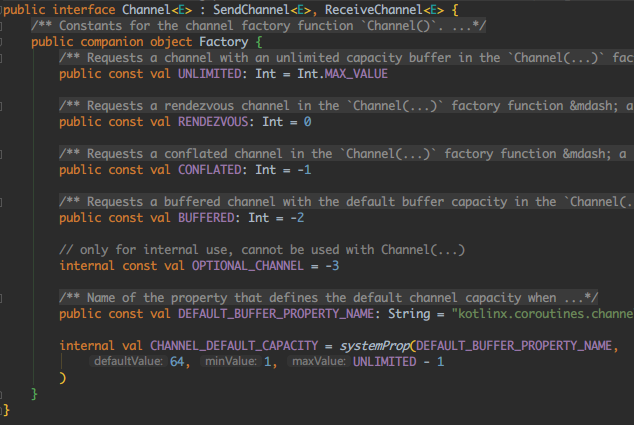634x425 pixels.
Task: Click the value -2 assigned to BUFFERED
Action: click(x=297, y=218)
